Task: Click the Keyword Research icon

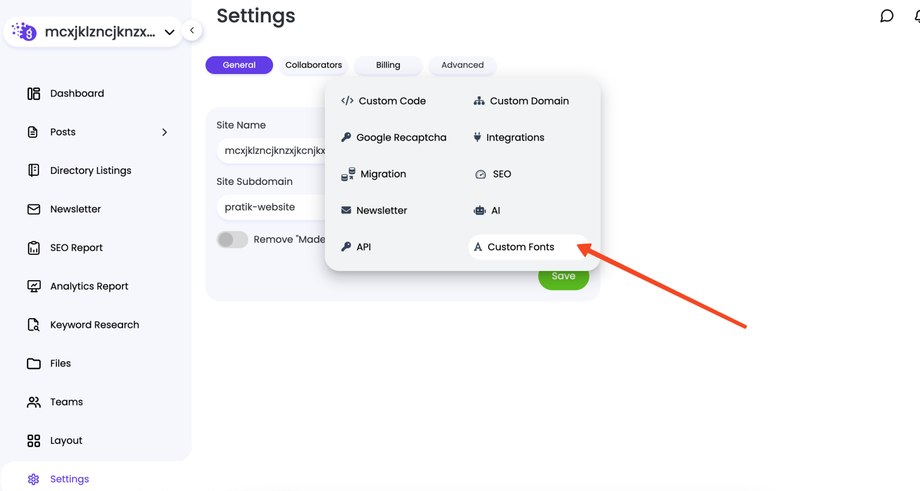Action: pos(34,325)
